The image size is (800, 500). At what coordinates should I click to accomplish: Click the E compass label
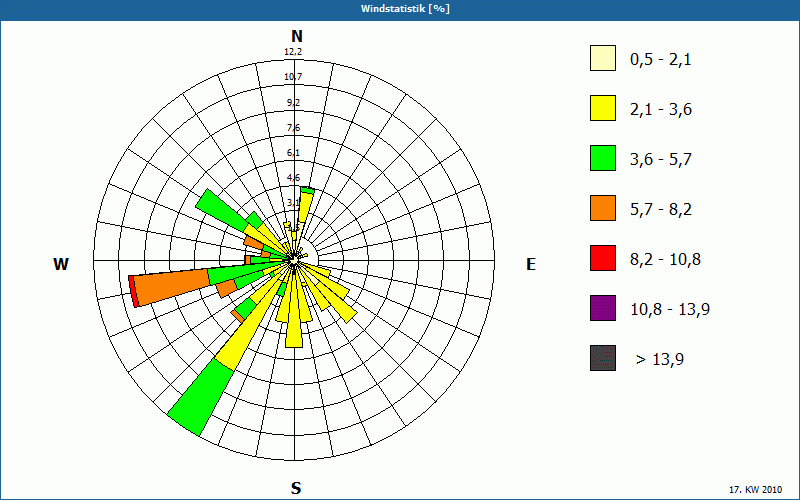click(x=531, y=264)
